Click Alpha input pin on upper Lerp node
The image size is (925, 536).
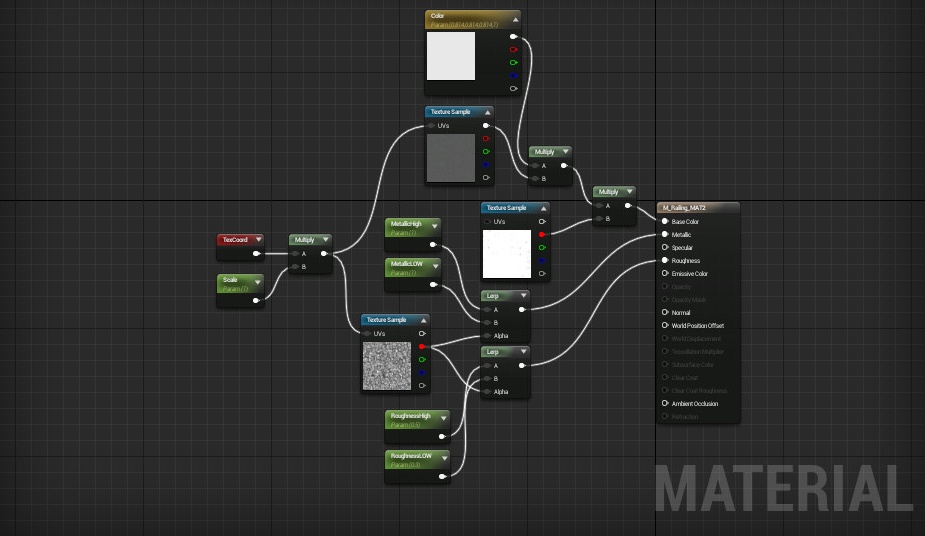487,336
